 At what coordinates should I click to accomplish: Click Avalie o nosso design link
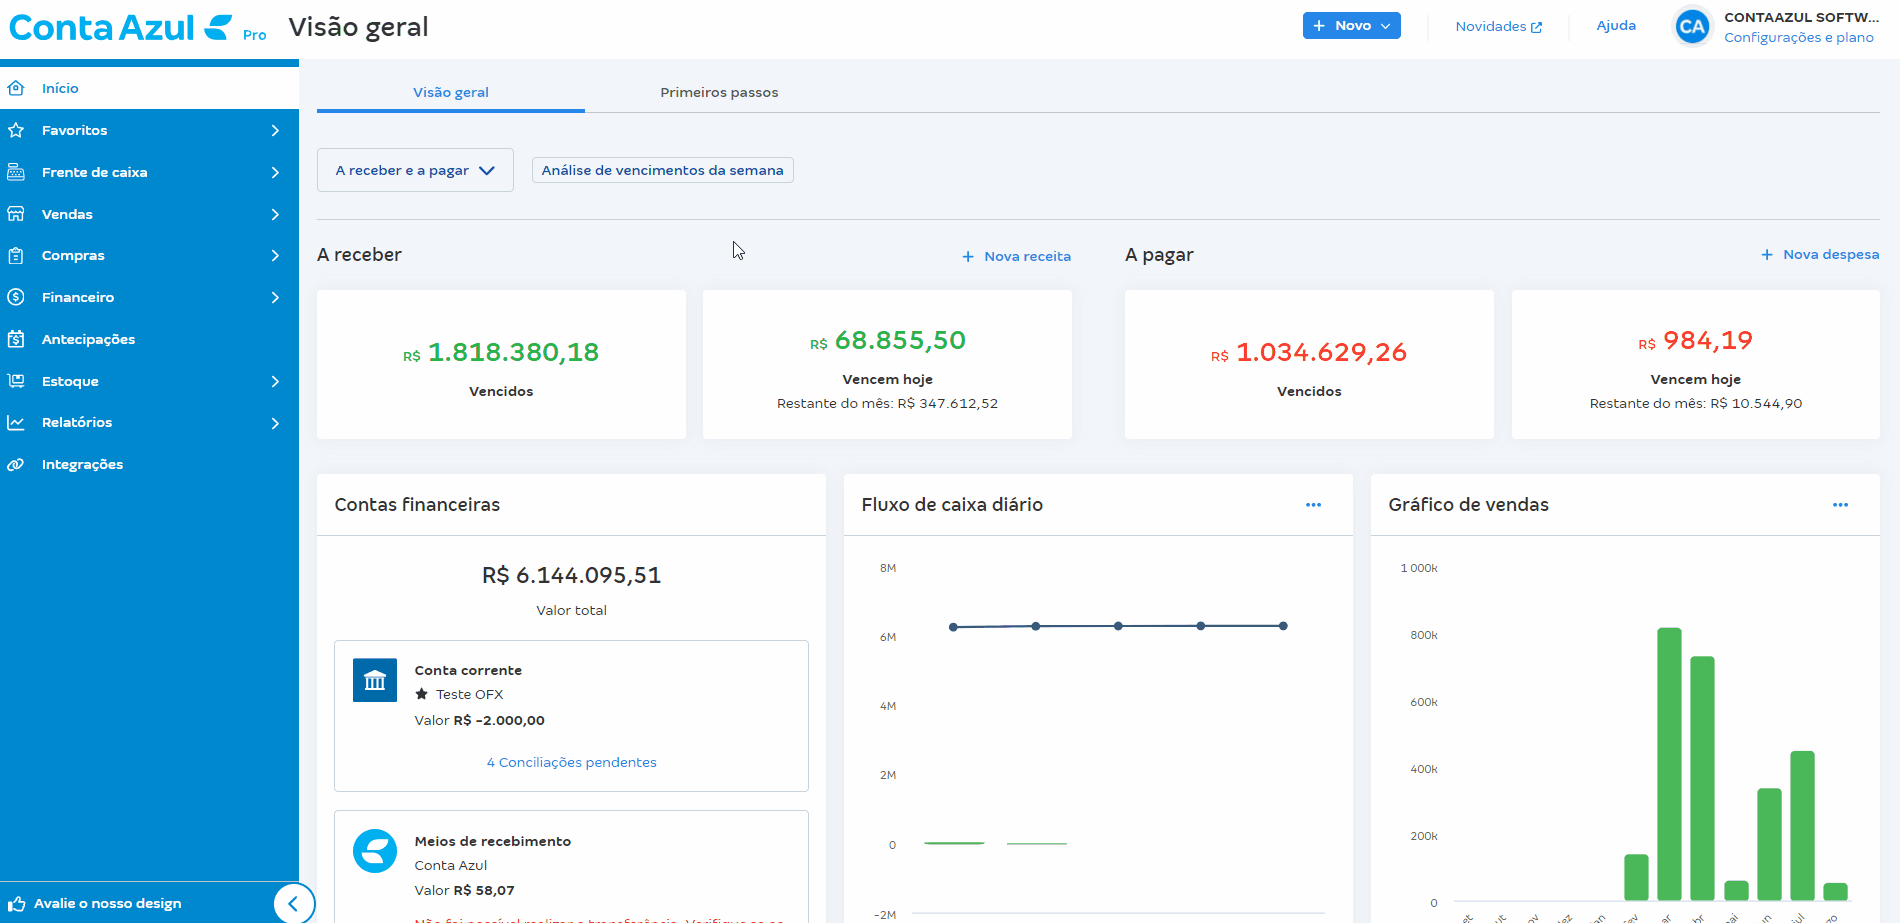[108, 903]
